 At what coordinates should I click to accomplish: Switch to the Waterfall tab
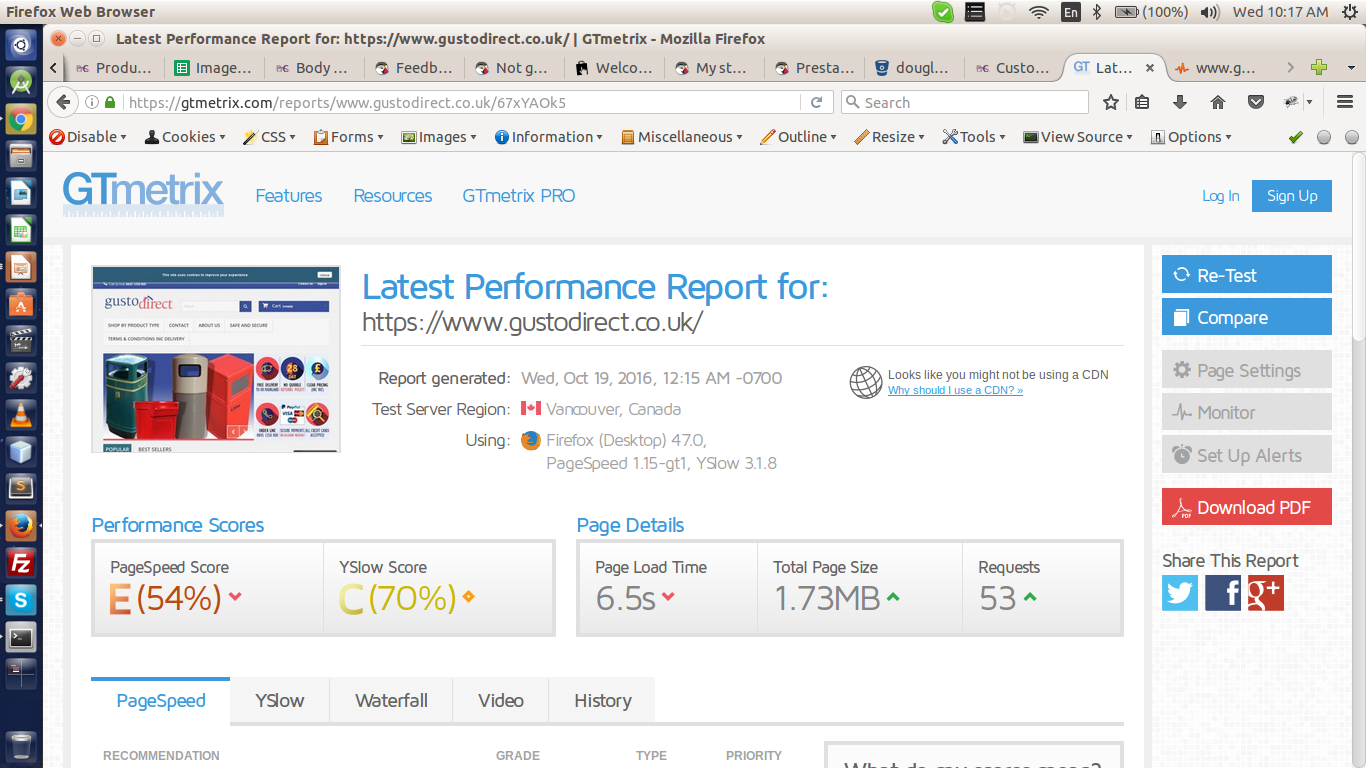pos(391,700)
